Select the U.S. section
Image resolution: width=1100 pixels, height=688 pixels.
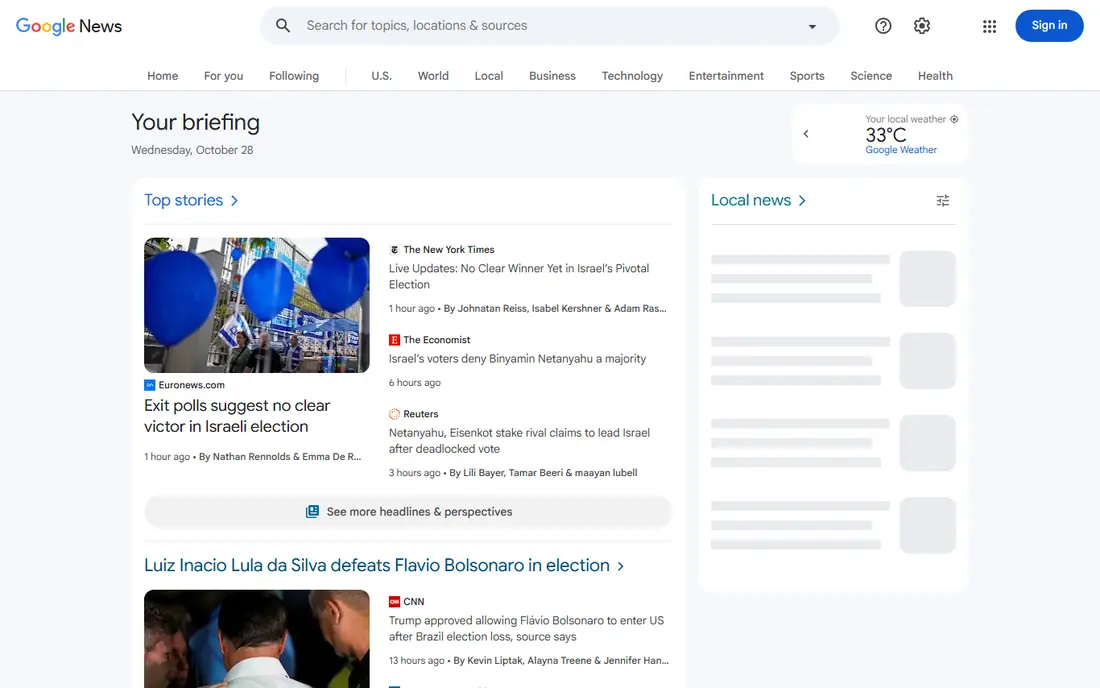381,76
